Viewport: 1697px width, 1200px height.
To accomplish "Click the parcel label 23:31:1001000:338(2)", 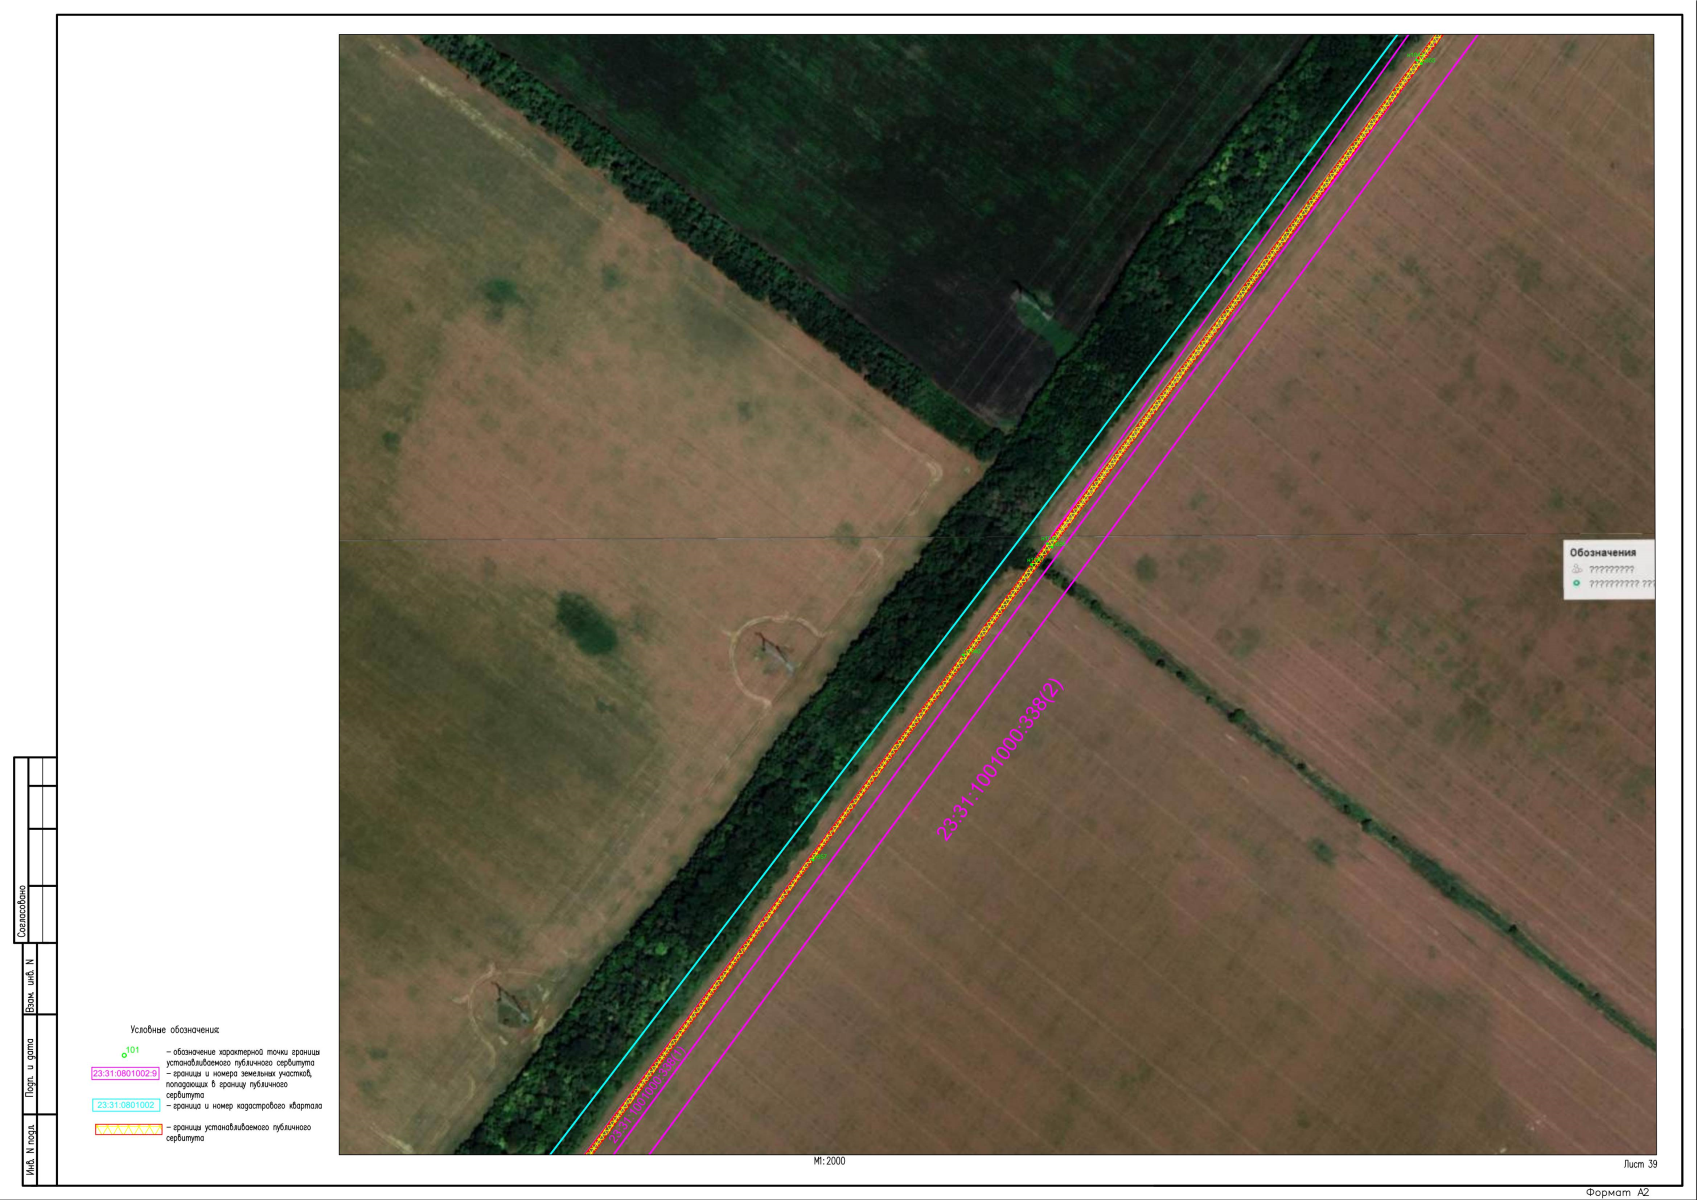I will click(x=999, y=760).
